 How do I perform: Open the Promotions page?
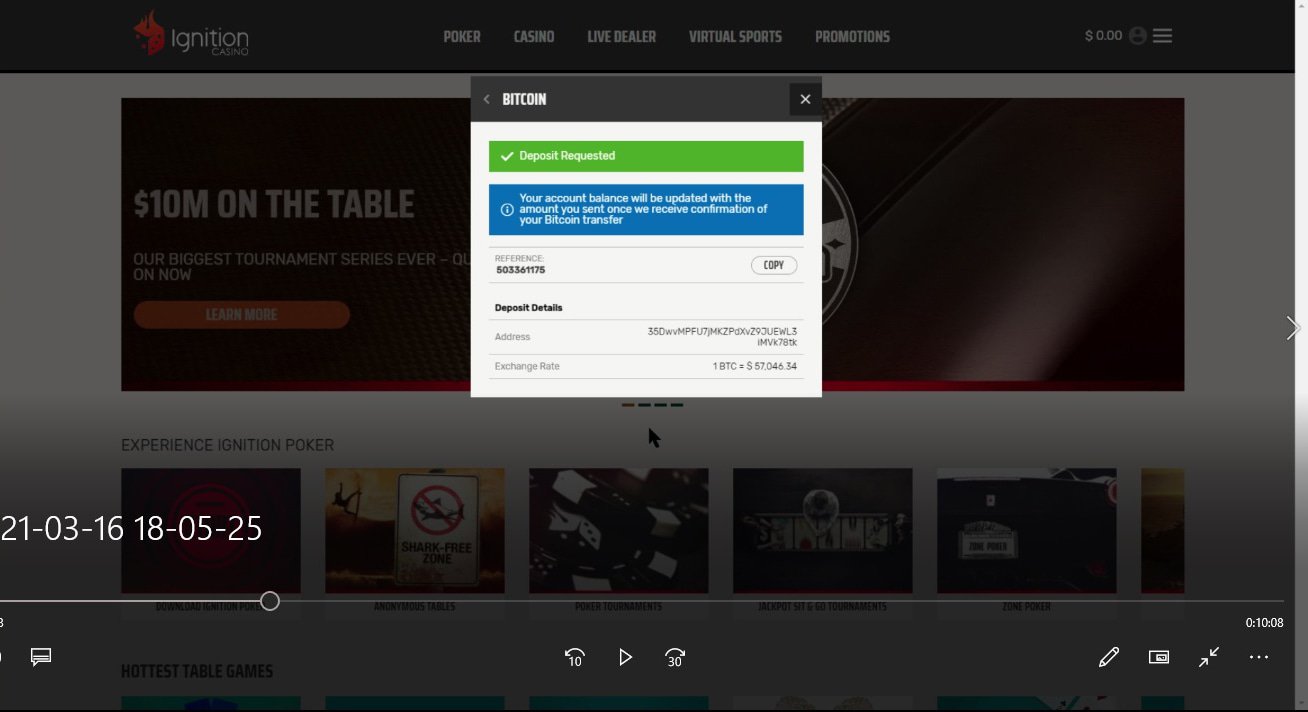[x=852, y=37]
